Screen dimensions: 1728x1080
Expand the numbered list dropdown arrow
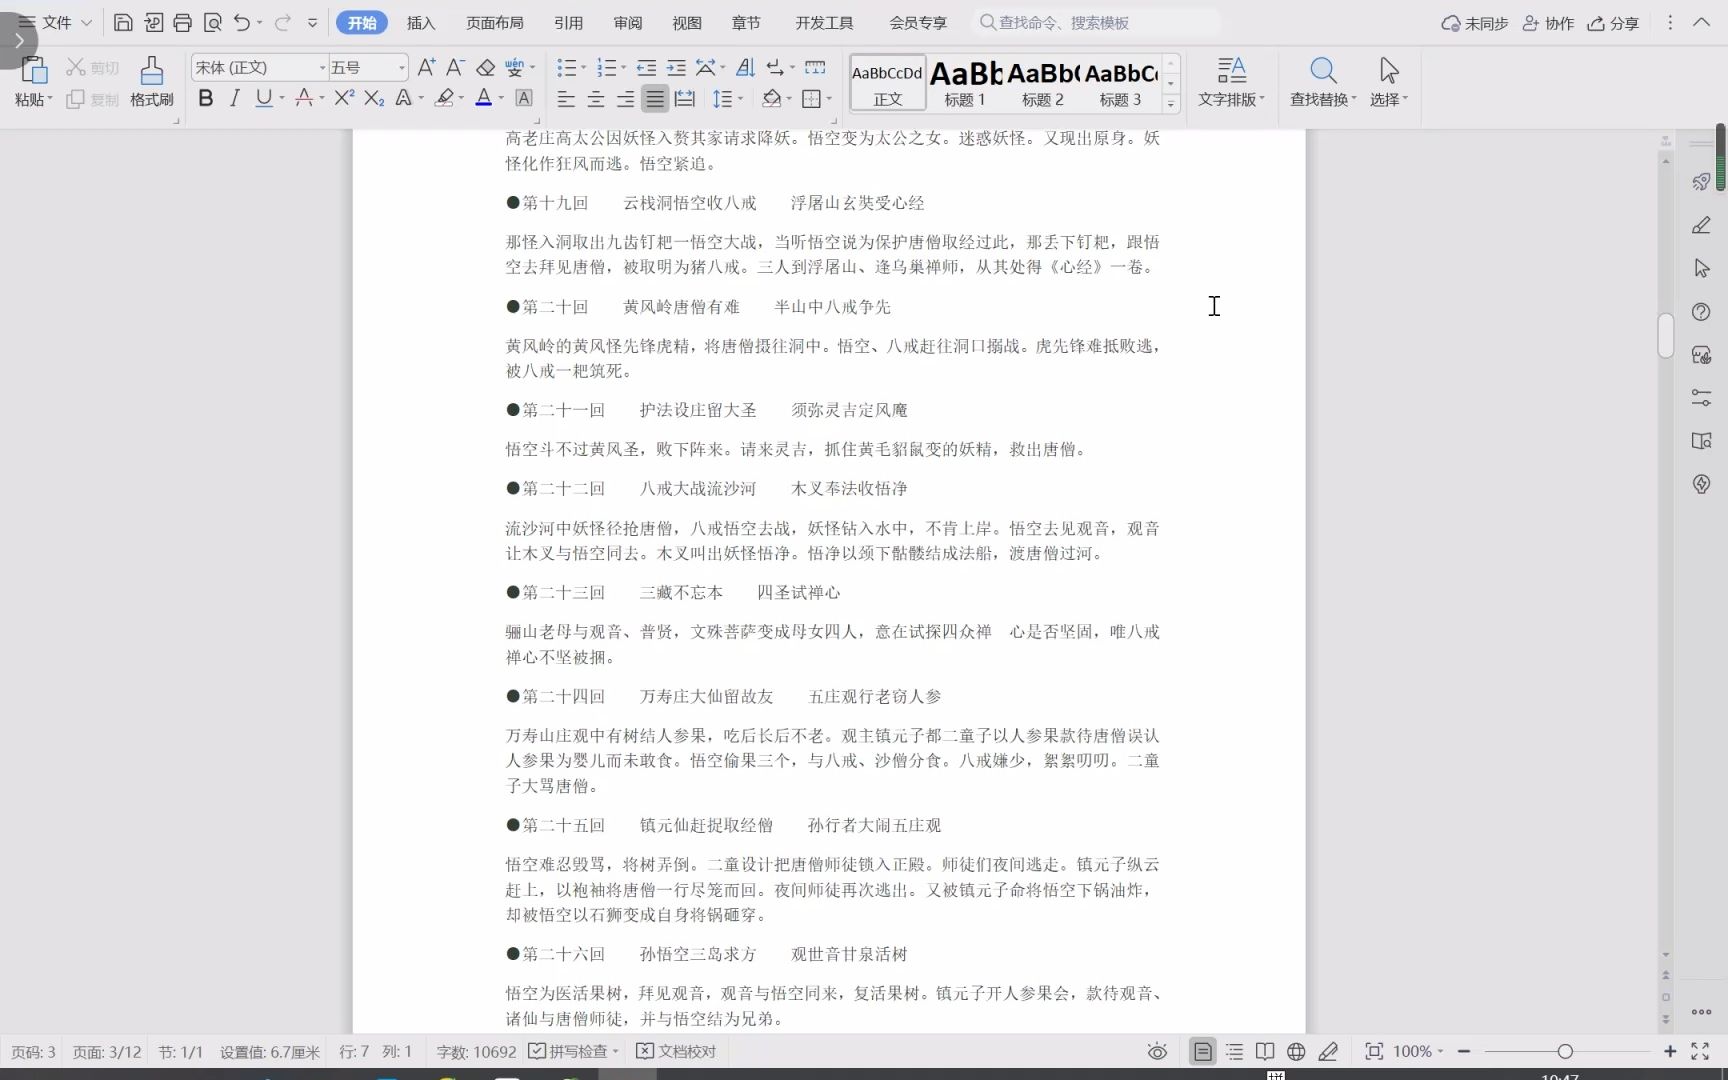tap(623, 68)
